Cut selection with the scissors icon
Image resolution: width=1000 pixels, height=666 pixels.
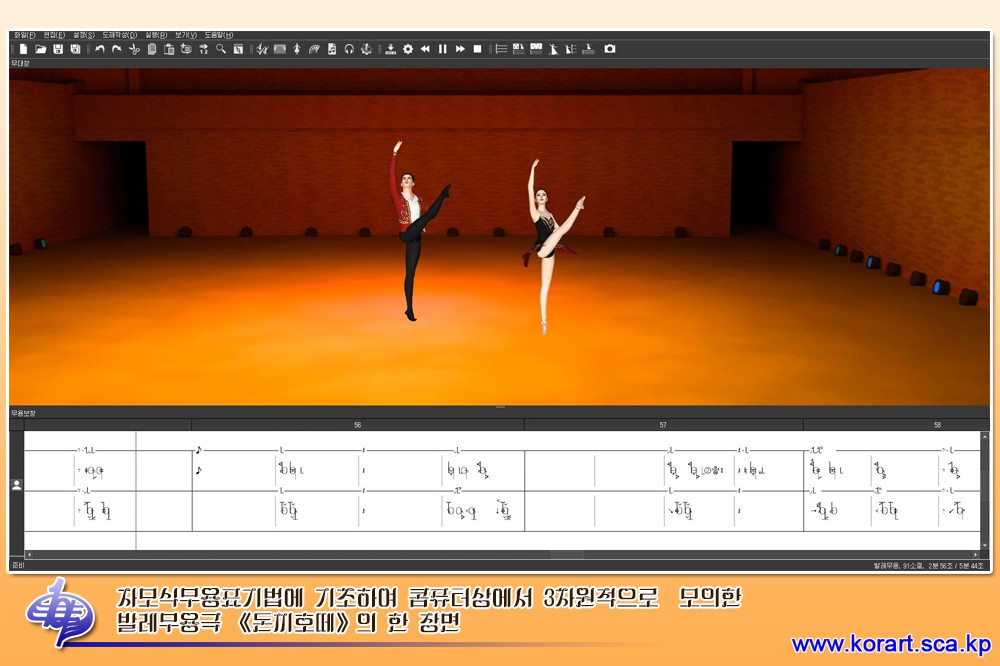pos(134,49)
